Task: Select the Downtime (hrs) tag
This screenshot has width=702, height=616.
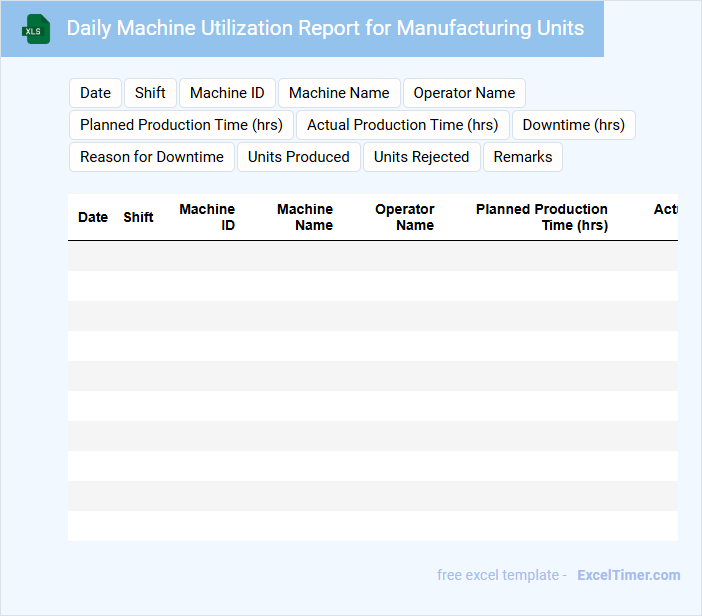Action: pyautogui.click(x=573, y=125)
